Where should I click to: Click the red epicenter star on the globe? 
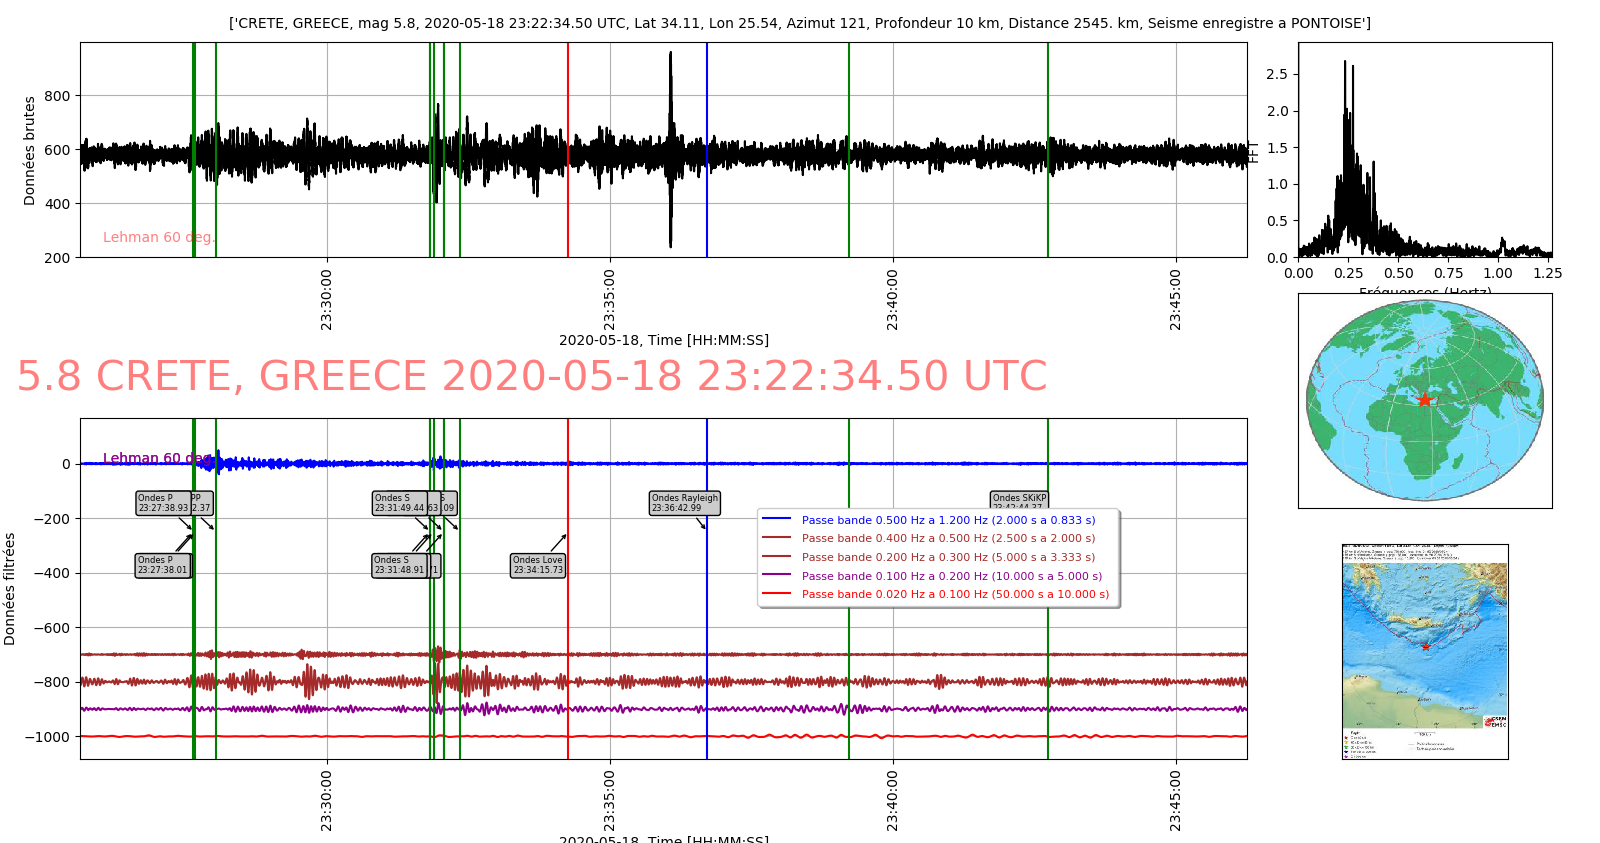[x=1424, y=400]
